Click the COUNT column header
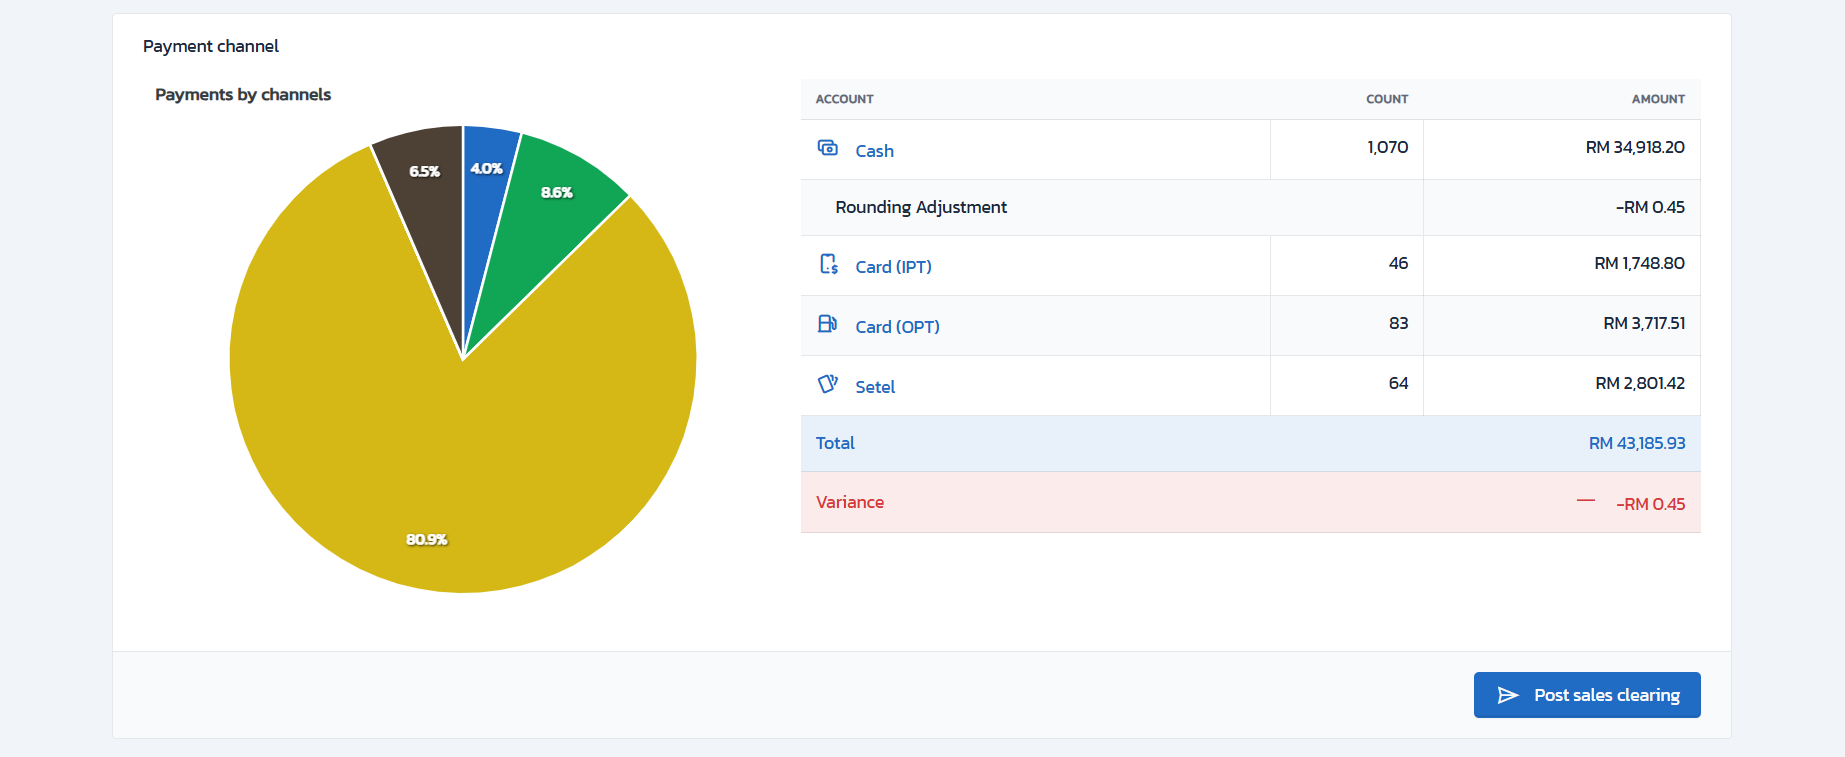 coord(1386,99)
